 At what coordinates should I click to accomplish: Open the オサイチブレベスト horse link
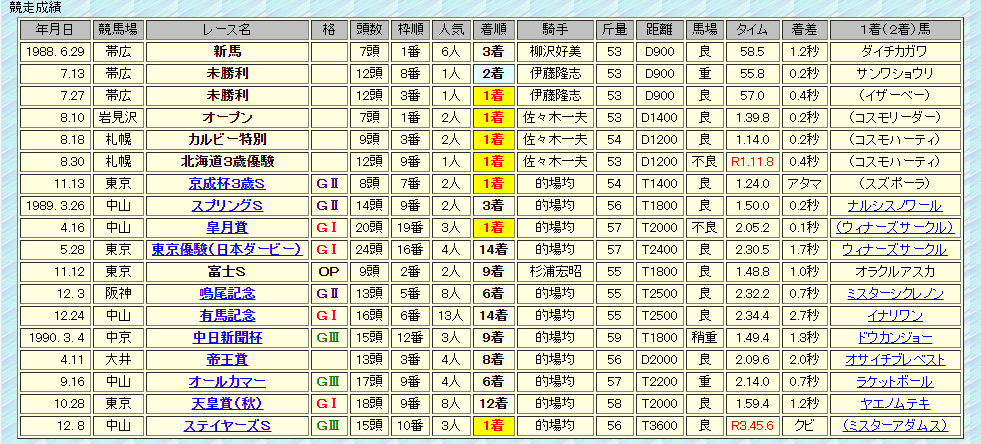tap(896, 359)
